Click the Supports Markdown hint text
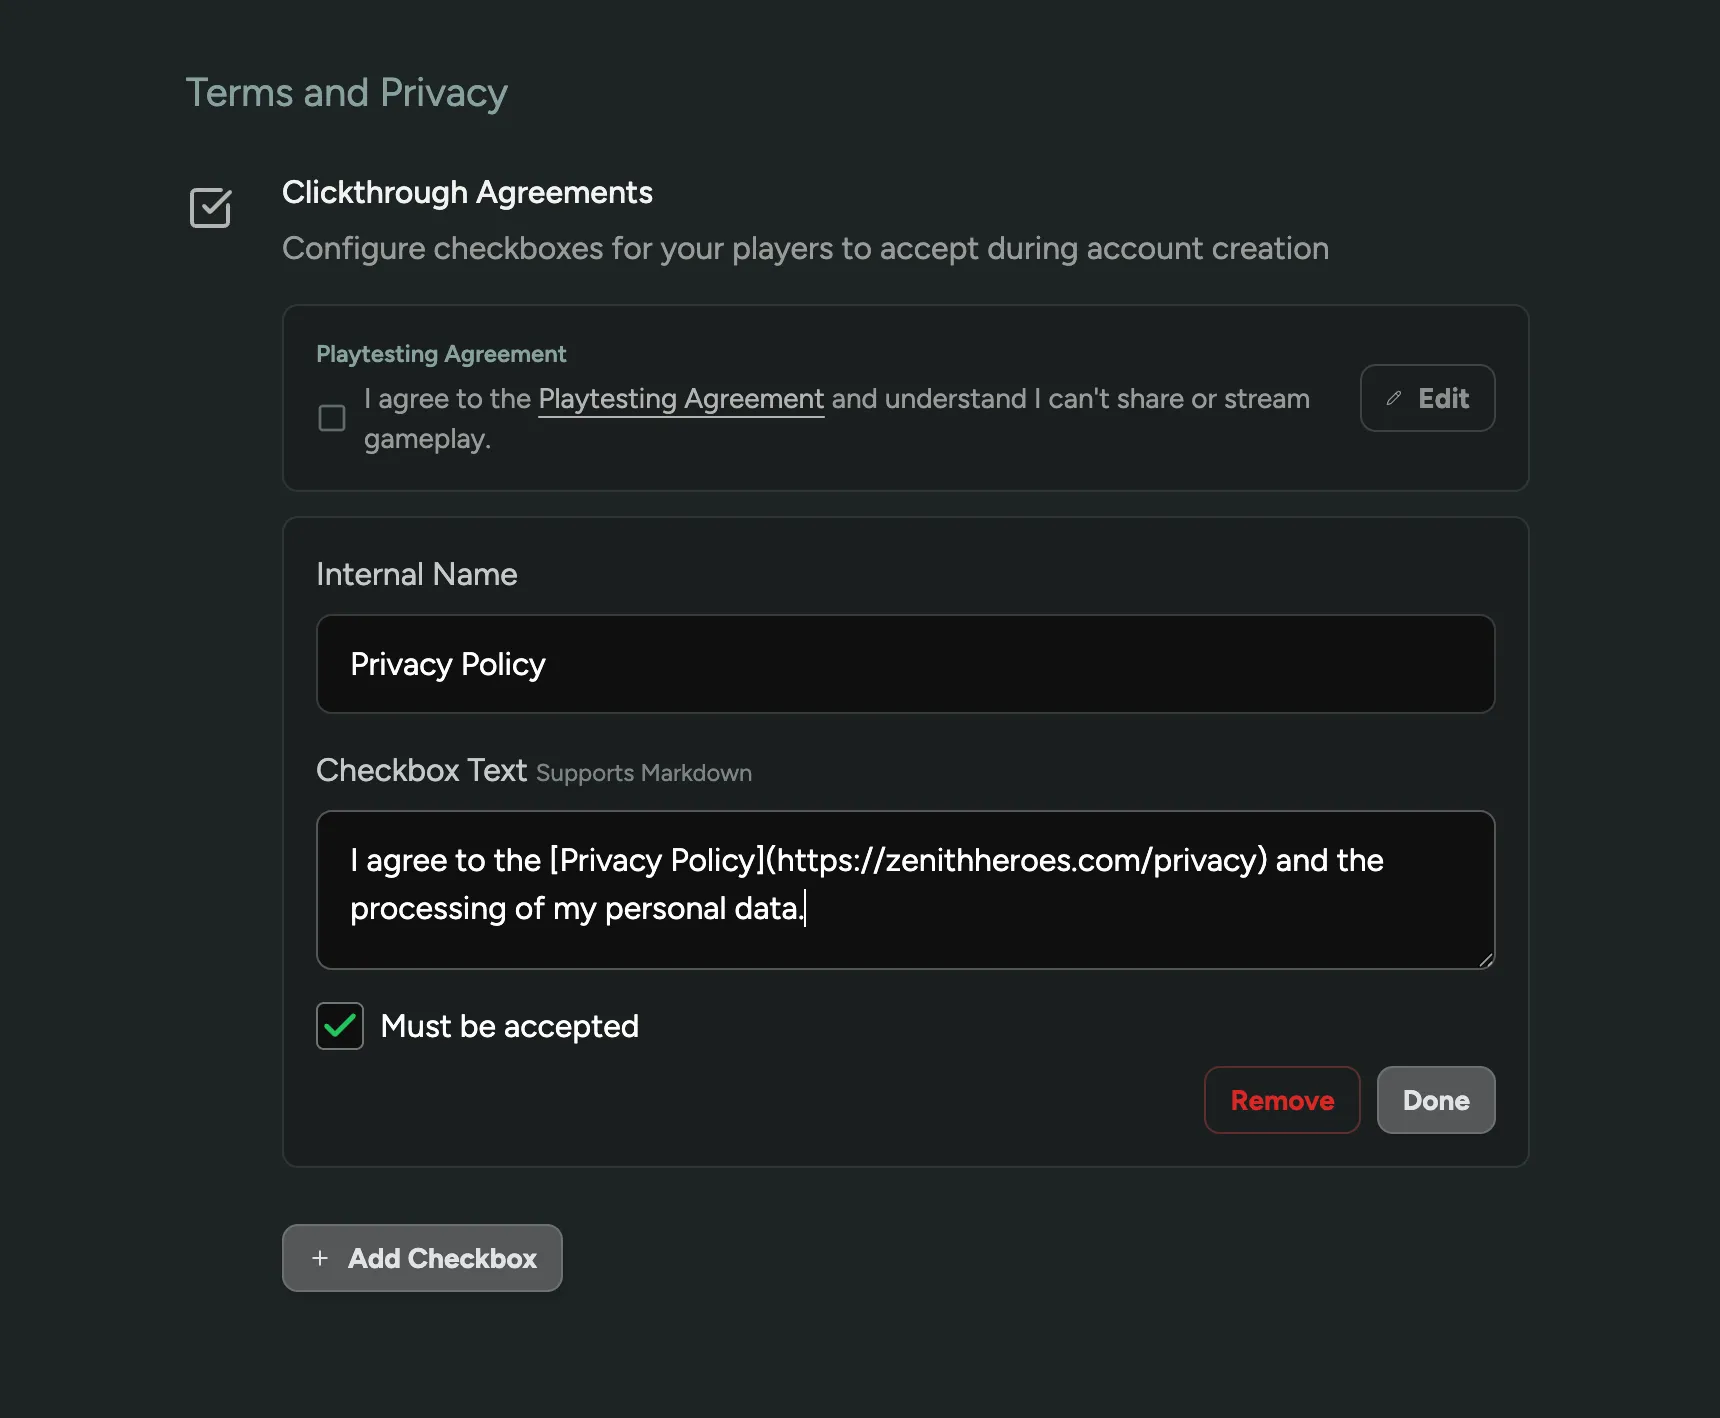 coord(644,773)
